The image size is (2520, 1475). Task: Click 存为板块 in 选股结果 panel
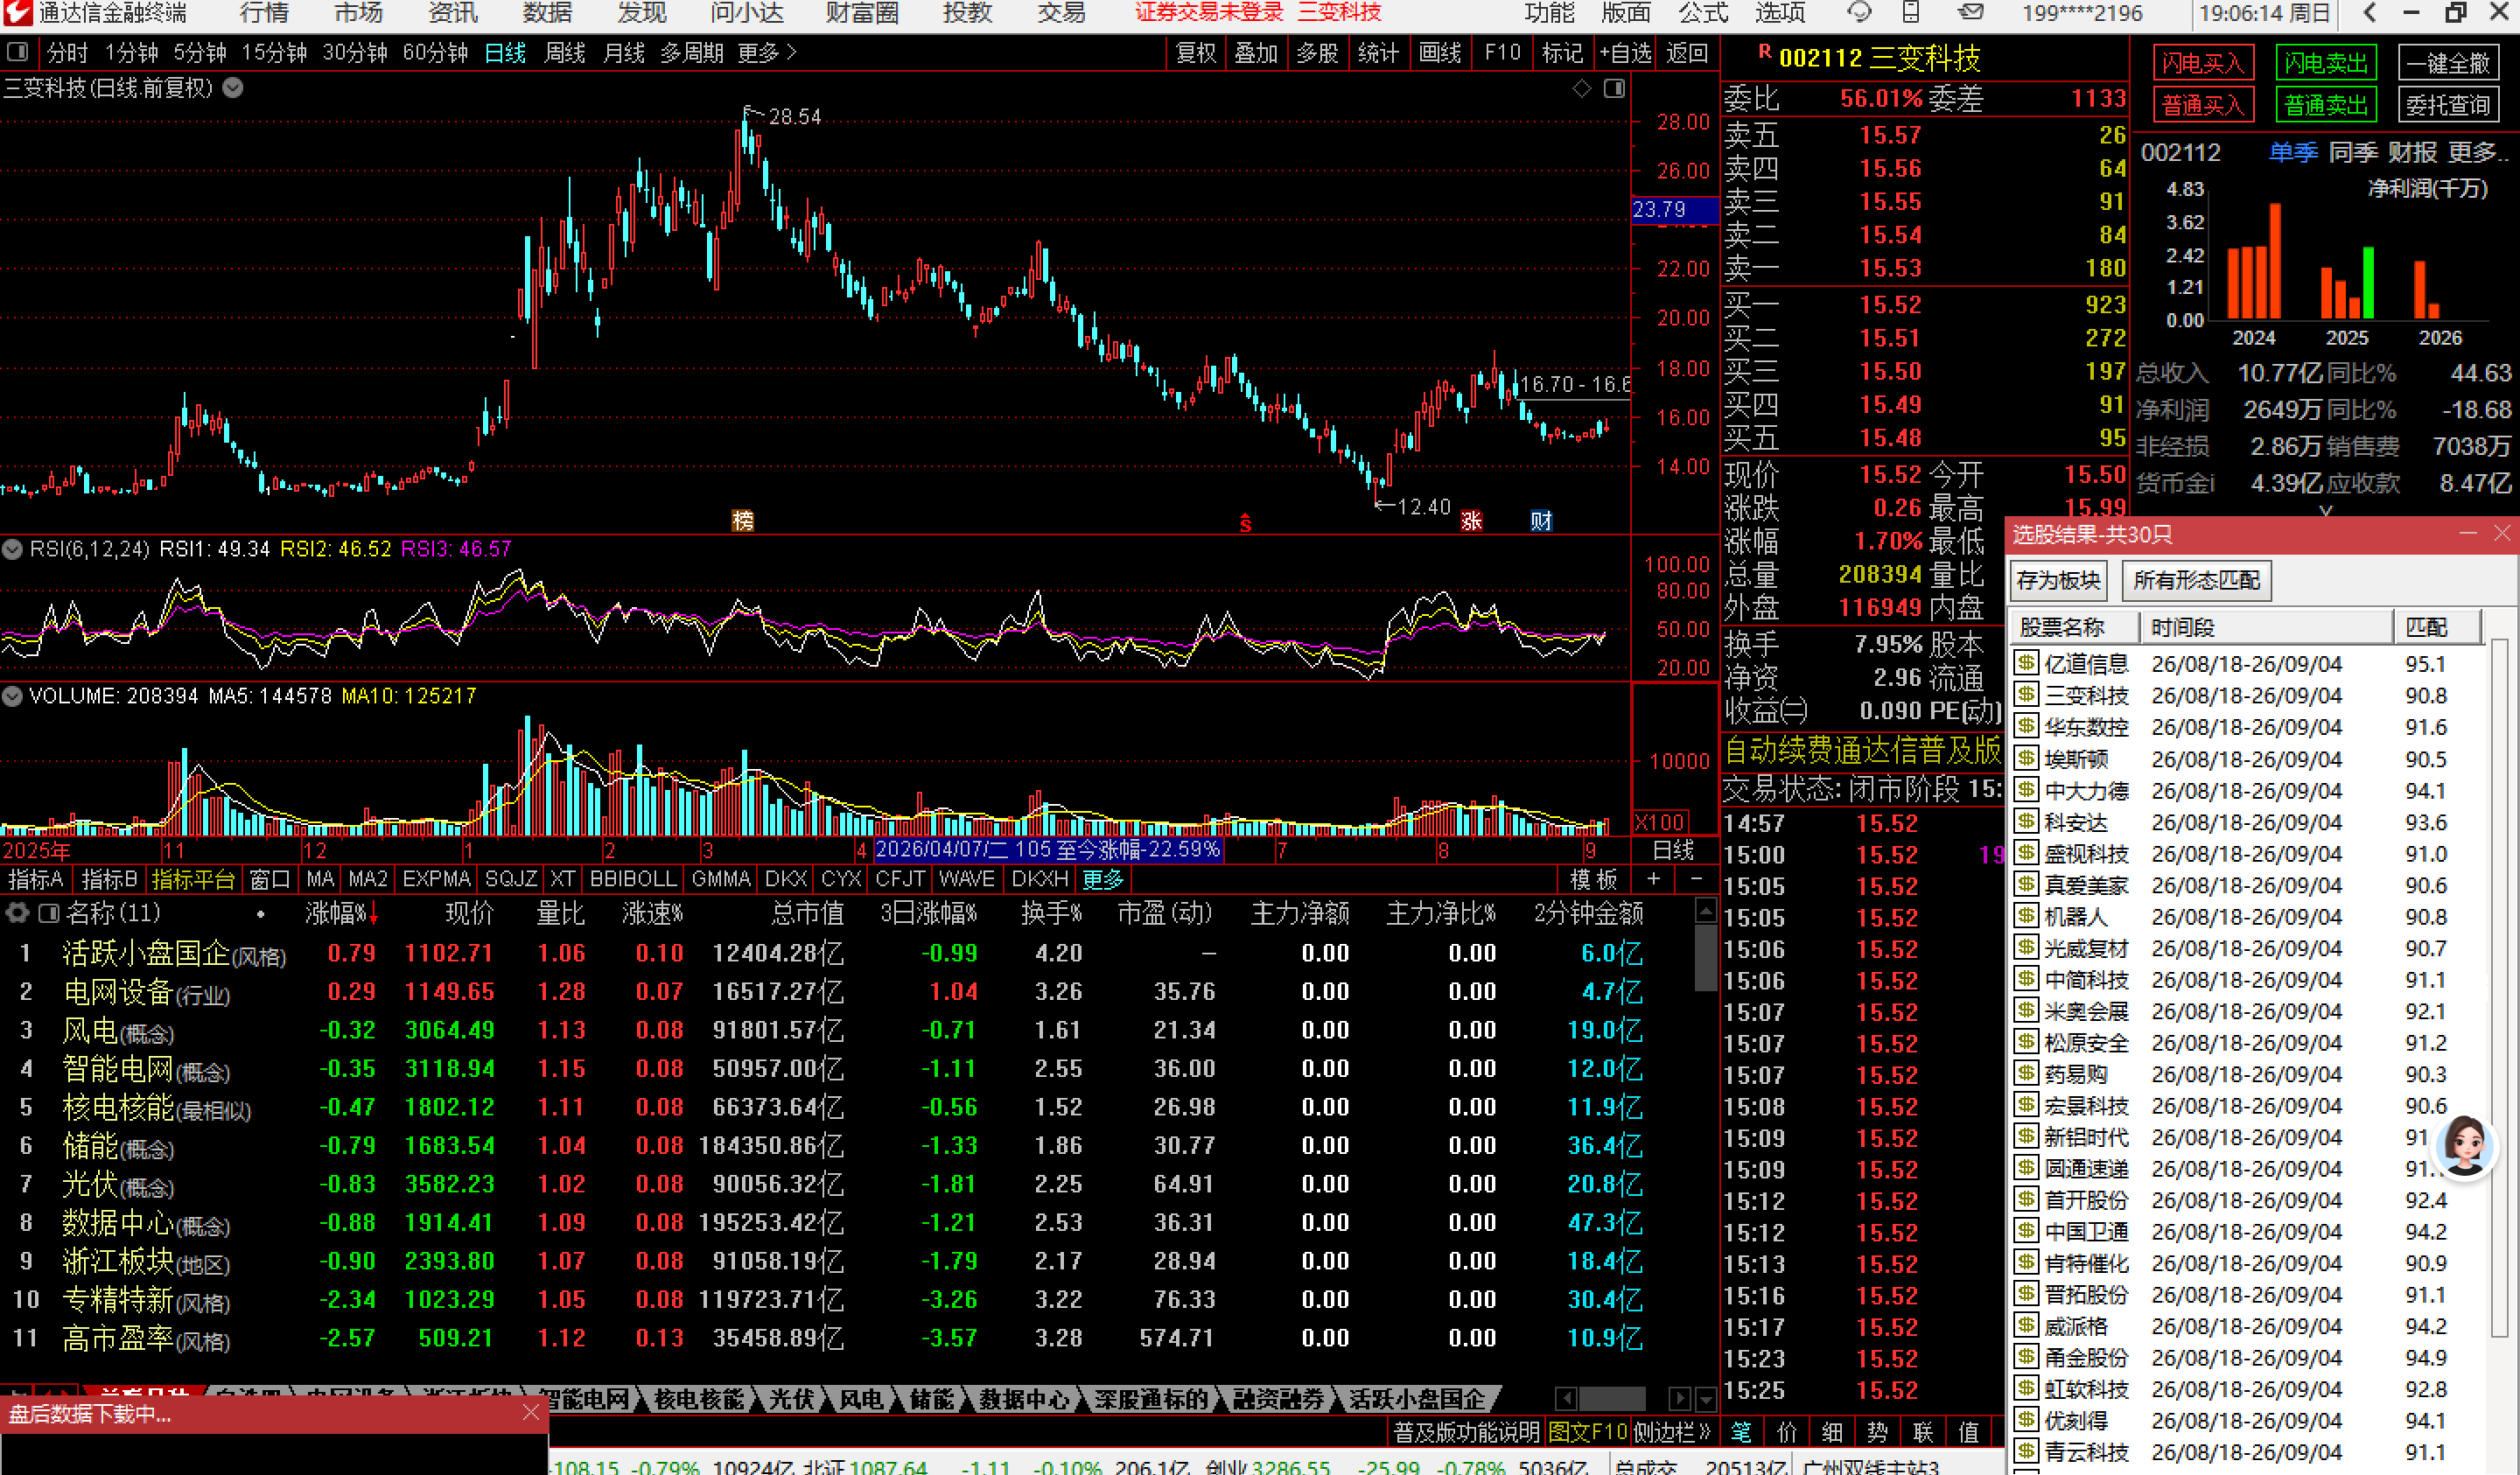[2058, 580]
